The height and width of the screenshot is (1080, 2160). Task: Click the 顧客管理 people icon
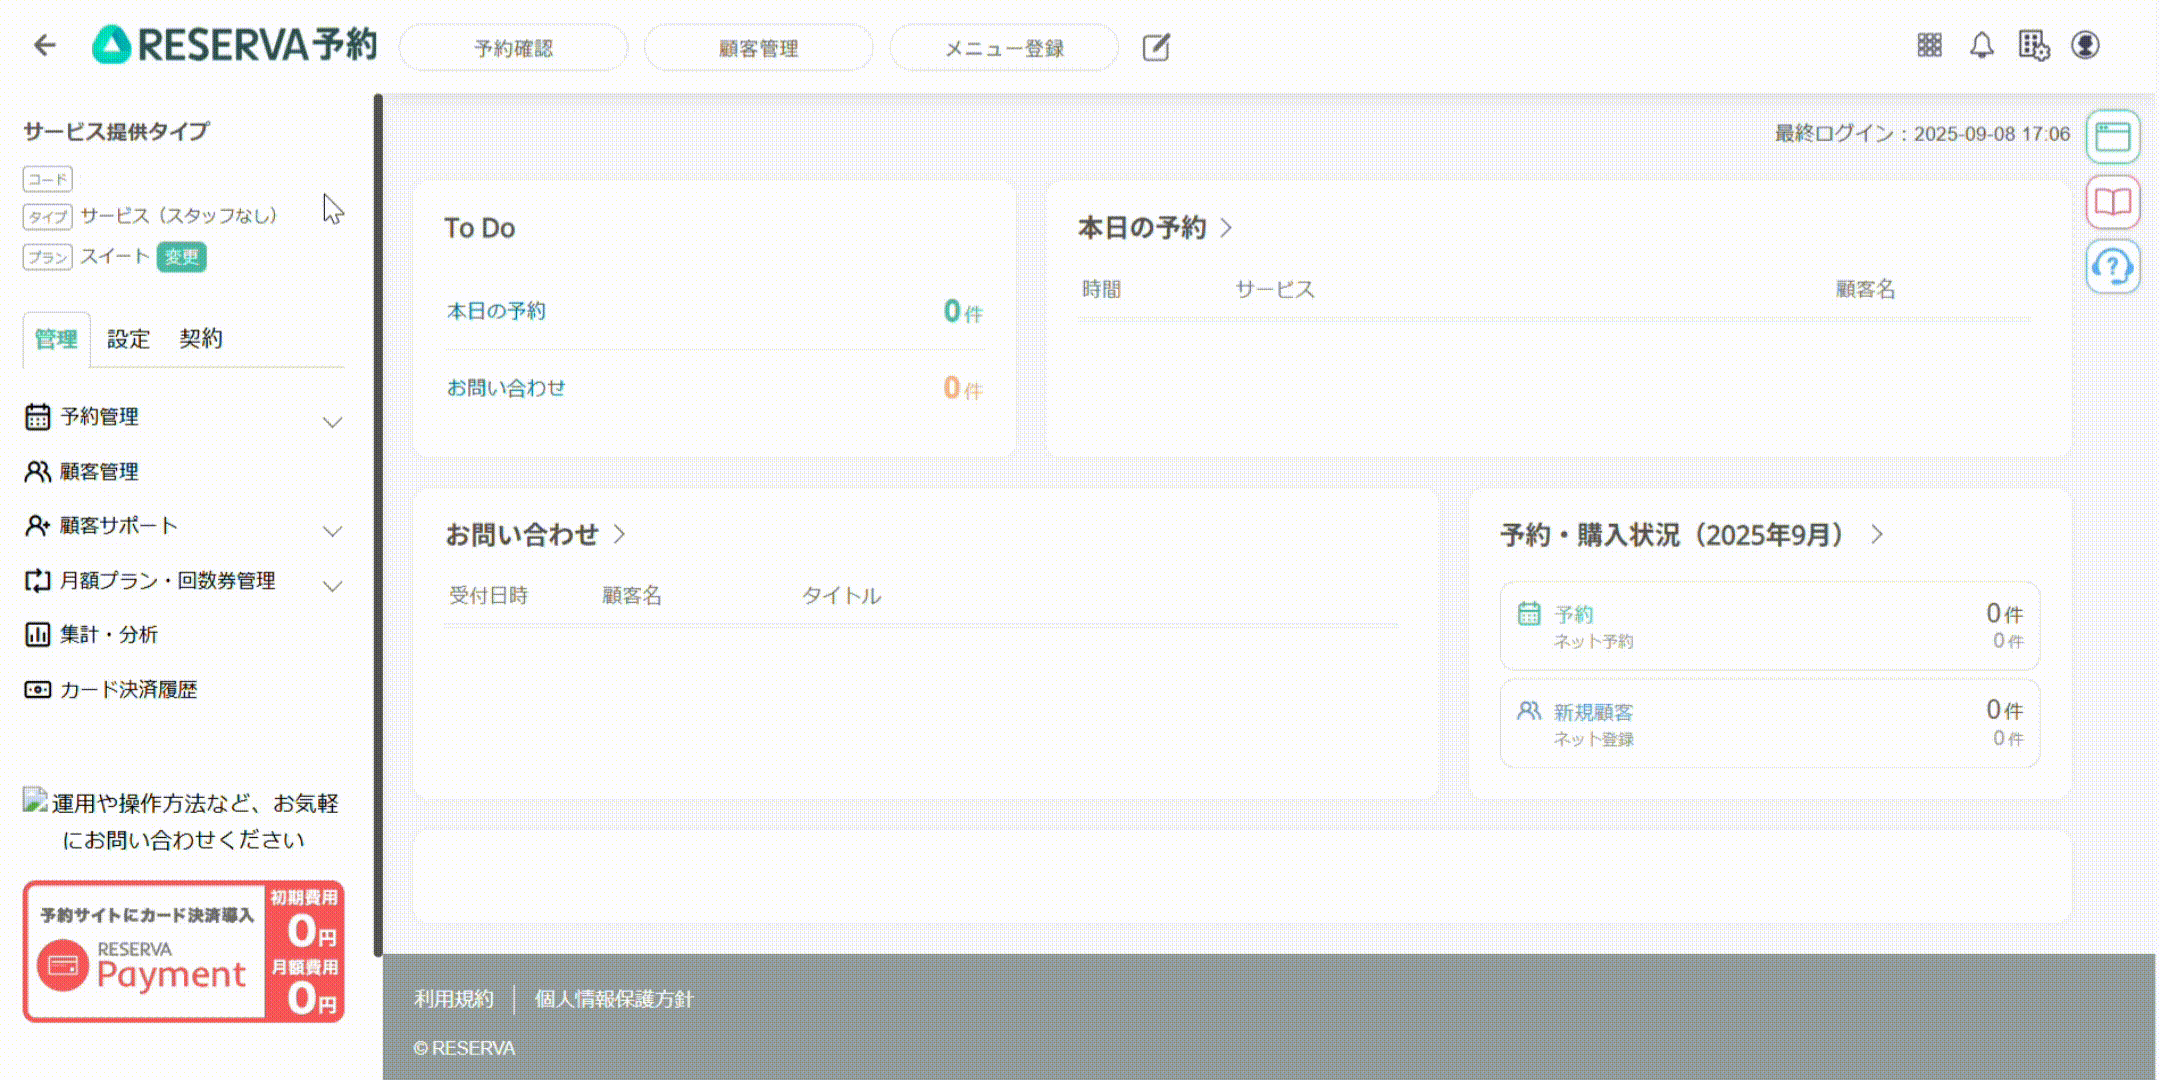tap(37, 471)
